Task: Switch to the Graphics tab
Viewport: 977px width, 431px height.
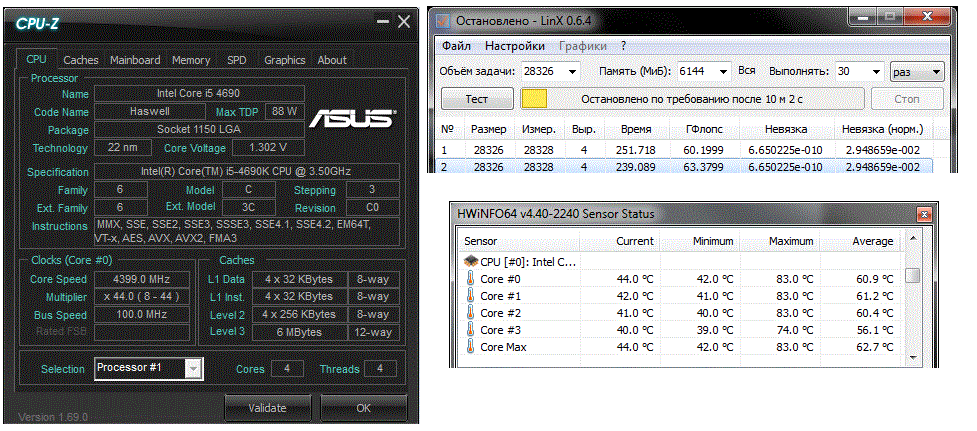Action: tap(285, 60)
